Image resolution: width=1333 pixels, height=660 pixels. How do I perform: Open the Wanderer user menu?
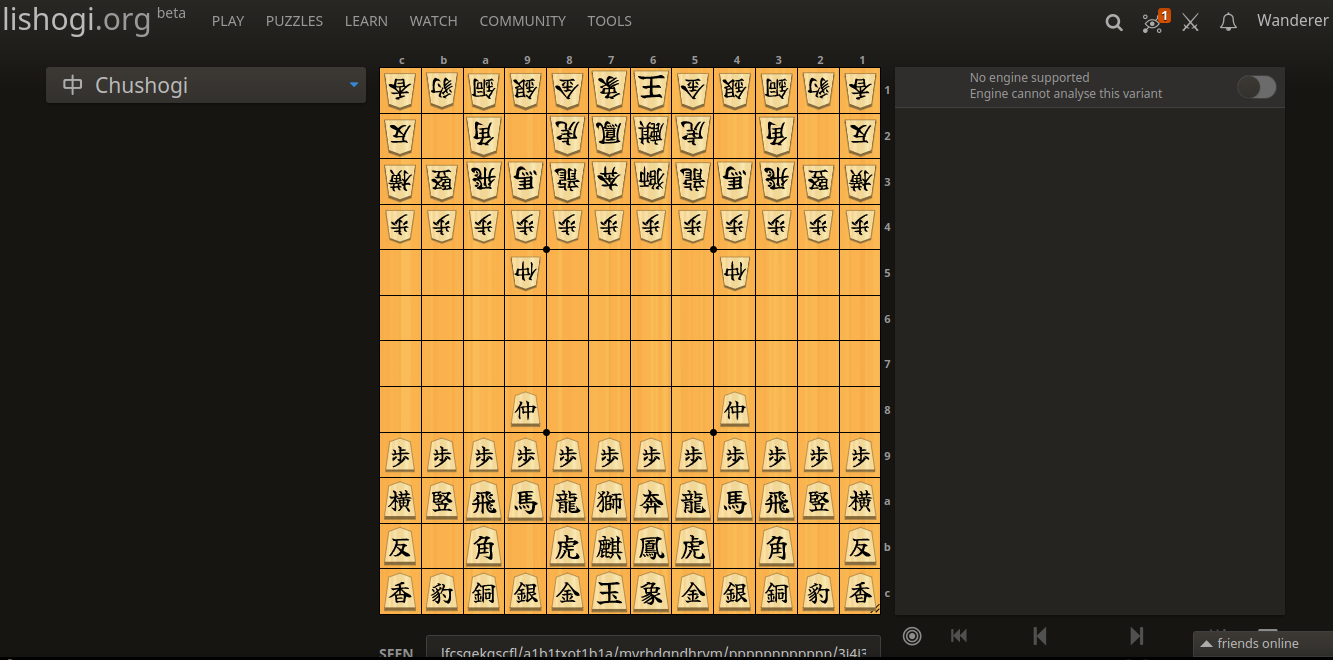click(x=1292, y=21)
